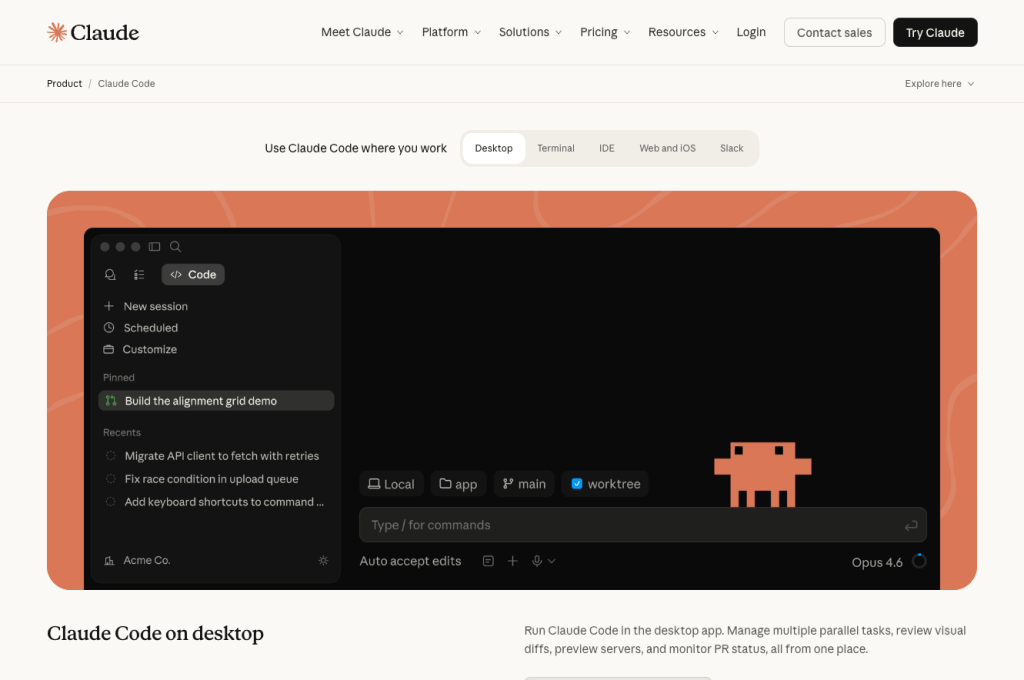Click the Type / for commands field

(x=643, y=525)
